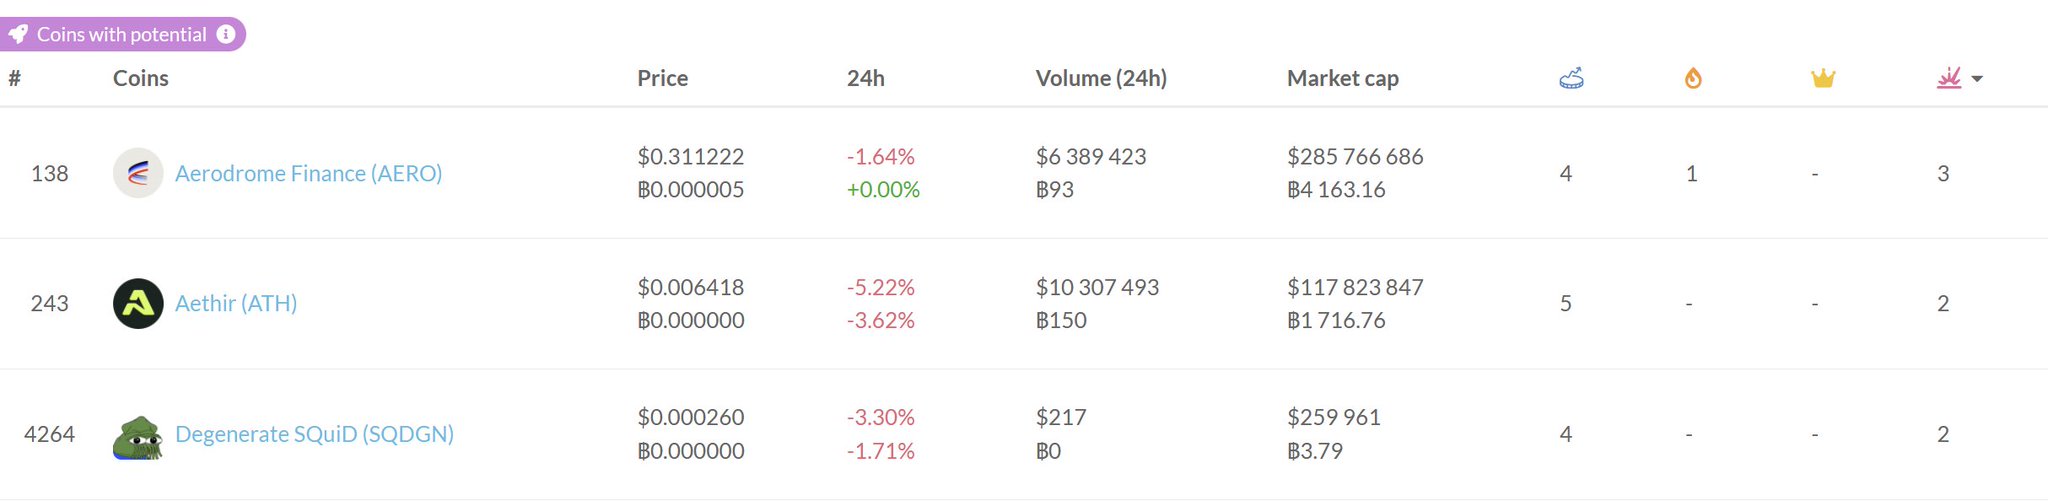Sort table by Price column header

tap(662, 78)
